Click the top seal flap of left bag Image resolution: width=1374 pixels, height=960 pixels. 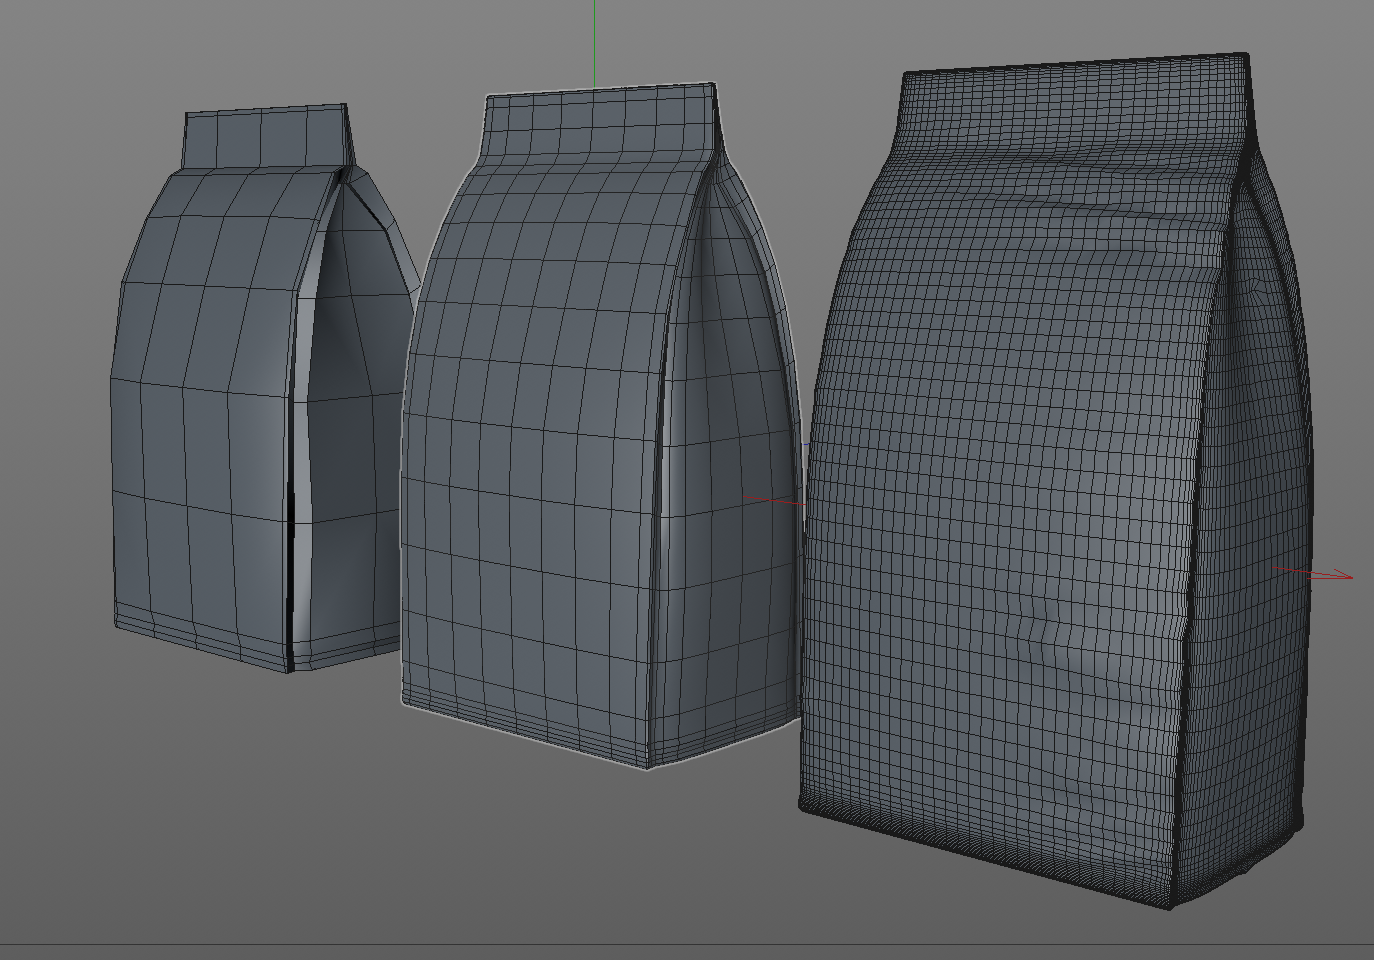coord(267,136)
